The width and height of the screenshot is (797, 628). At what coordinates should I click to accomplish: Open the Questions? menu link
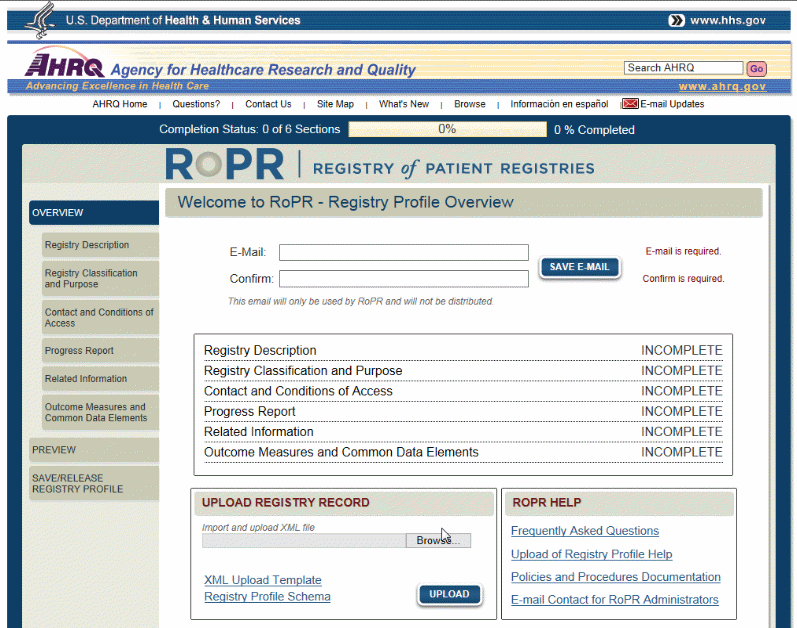click(196, 104)
